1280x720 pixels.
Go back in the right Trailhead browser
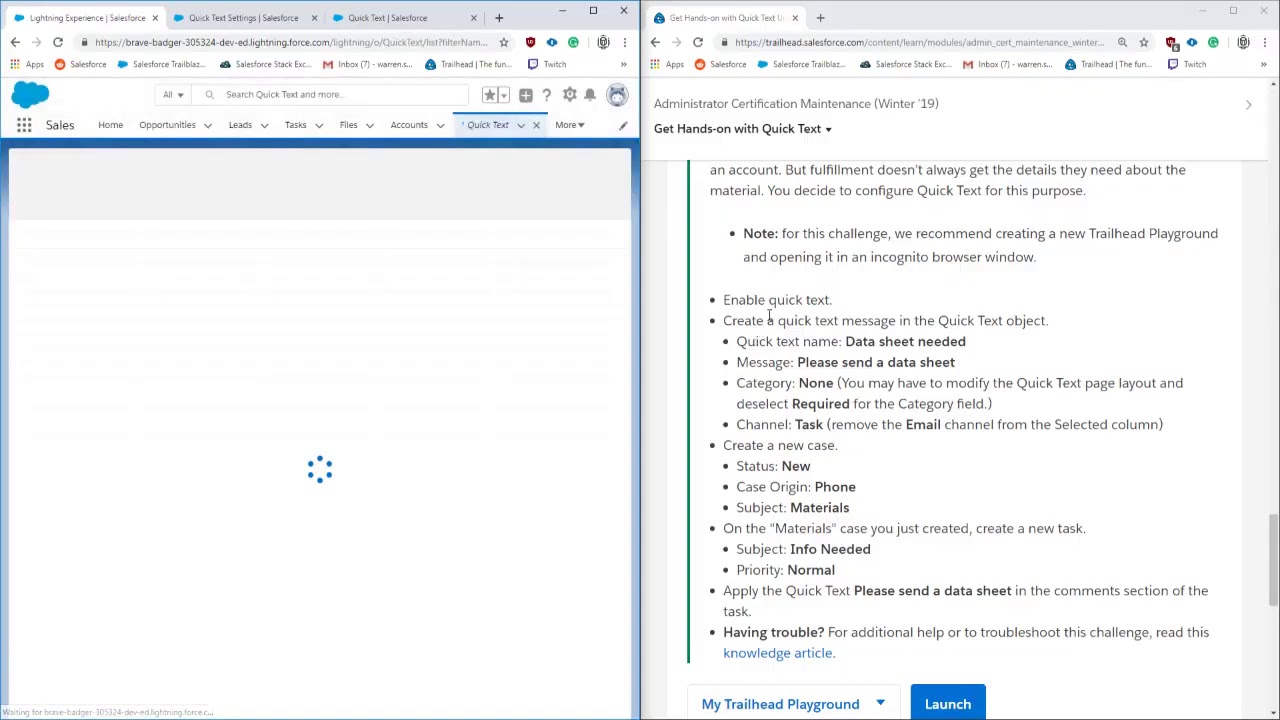[x=655, y=42]
